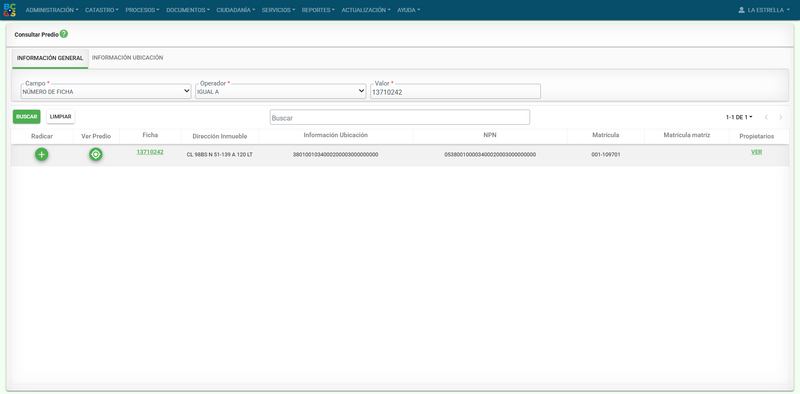This screenshot has width=800, height=394.
Task: Open the Operador dropdown showing IGUAL A
Action: coord(281,91)
